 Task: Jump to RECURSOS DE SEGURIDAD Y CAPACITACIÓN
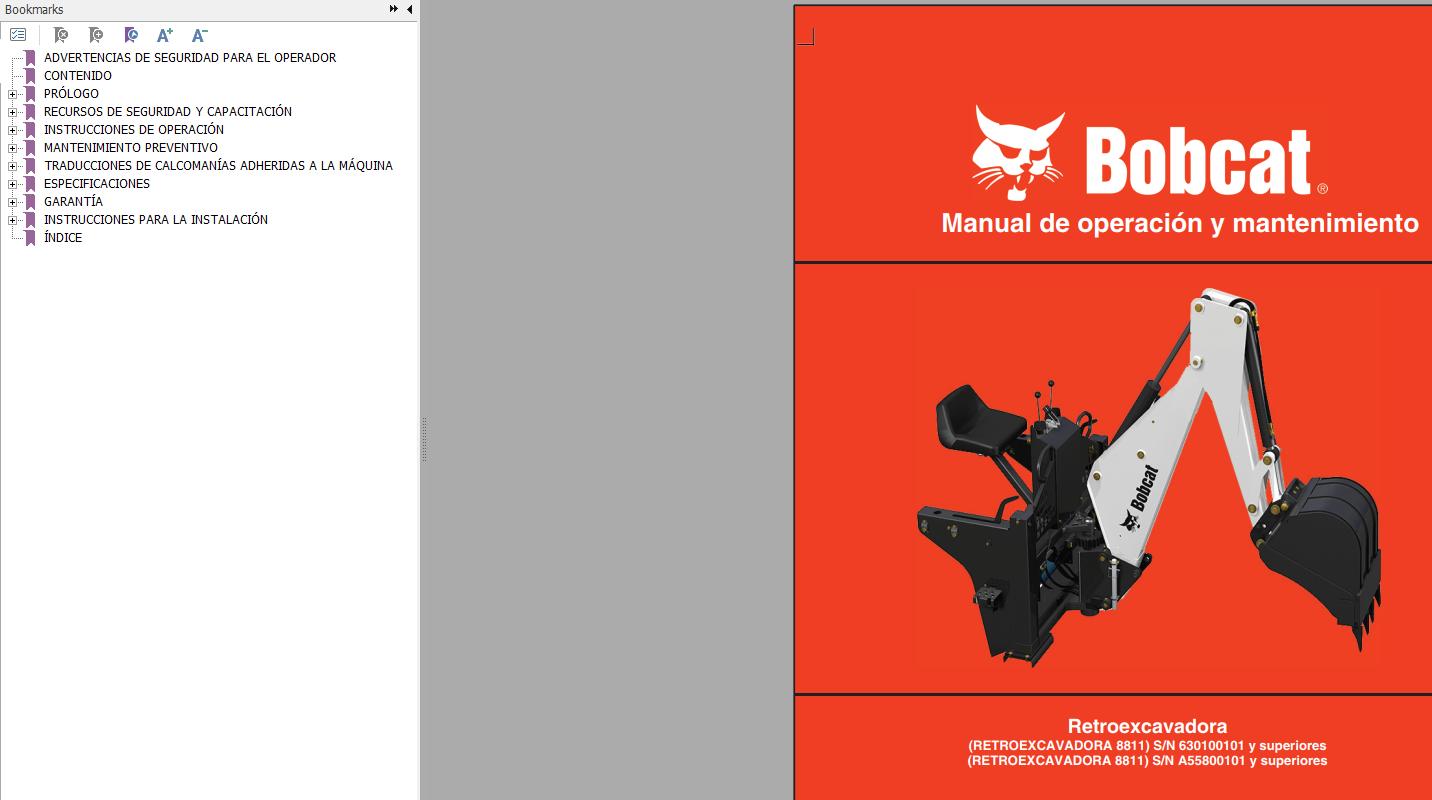coord(168,112)
